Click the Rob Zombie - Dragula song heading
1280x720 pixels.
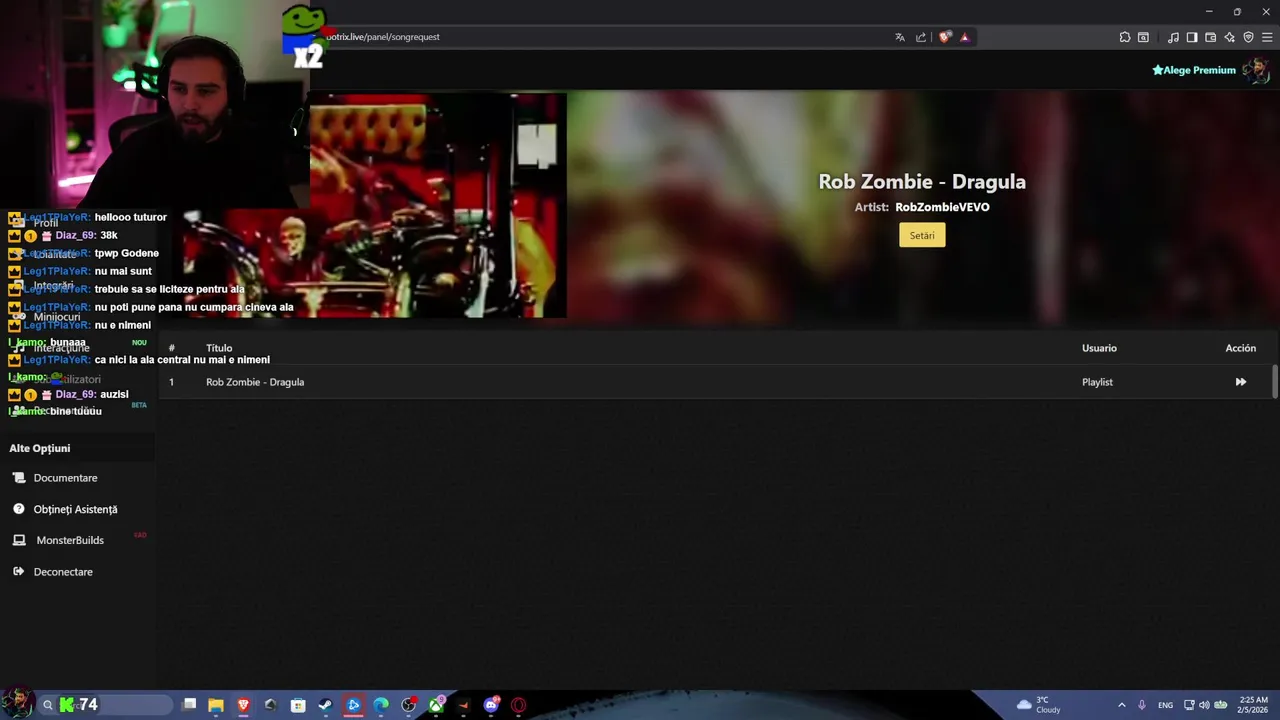[922, 182]
